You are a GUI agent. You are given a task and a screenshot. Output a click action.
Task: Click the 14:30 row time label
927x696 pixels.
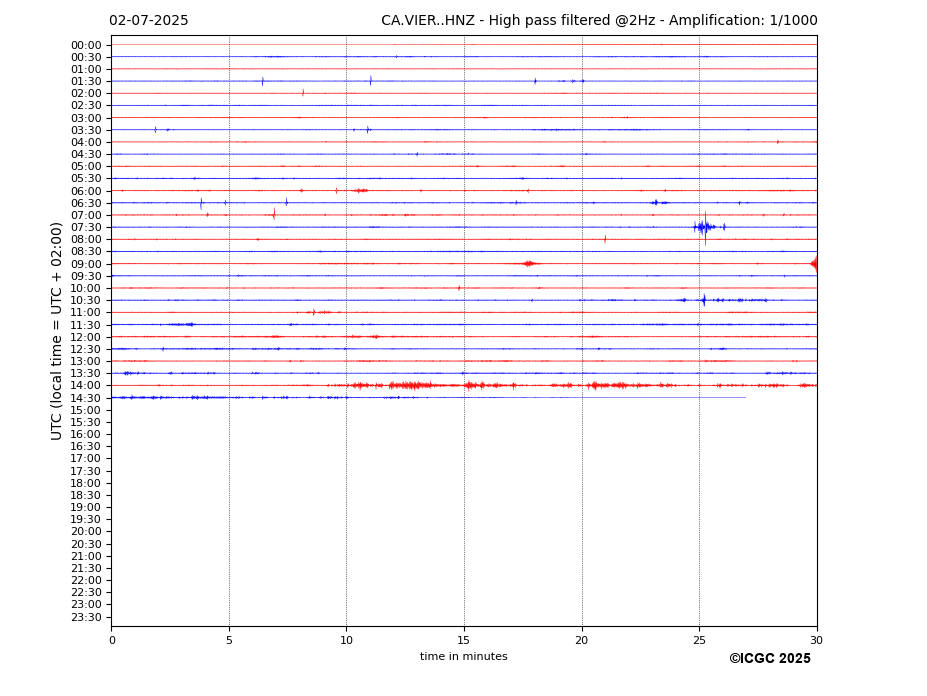tap(86, 398)
